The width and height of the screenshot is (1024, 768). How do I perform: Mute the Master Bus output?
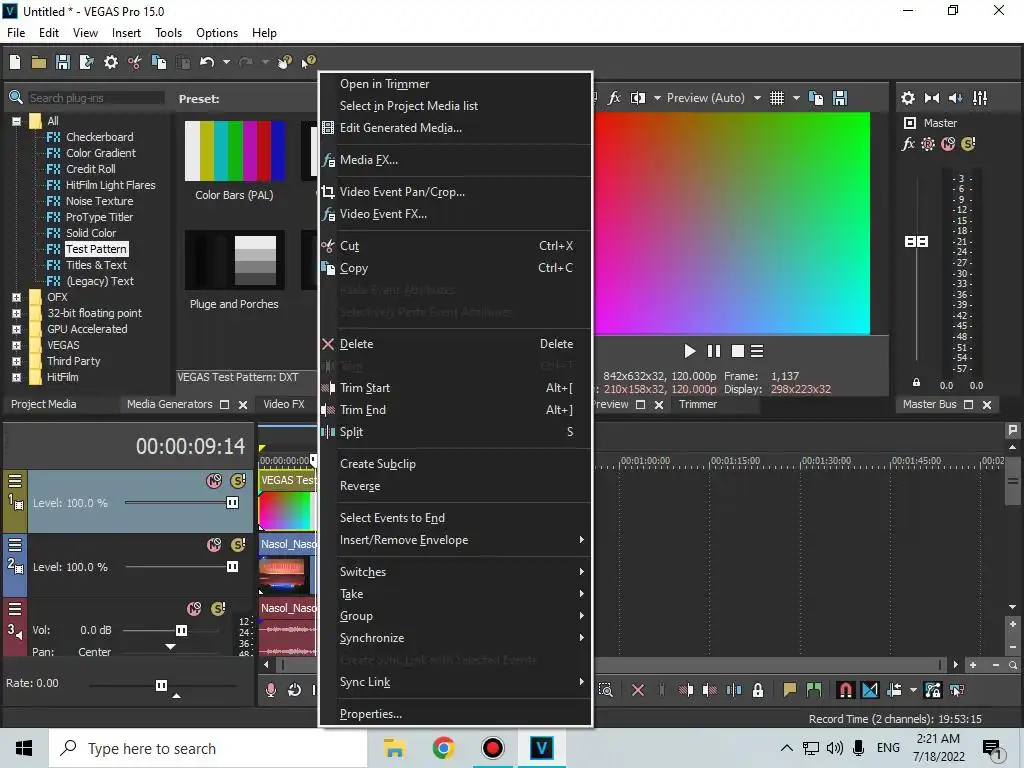tap(948, 144)
